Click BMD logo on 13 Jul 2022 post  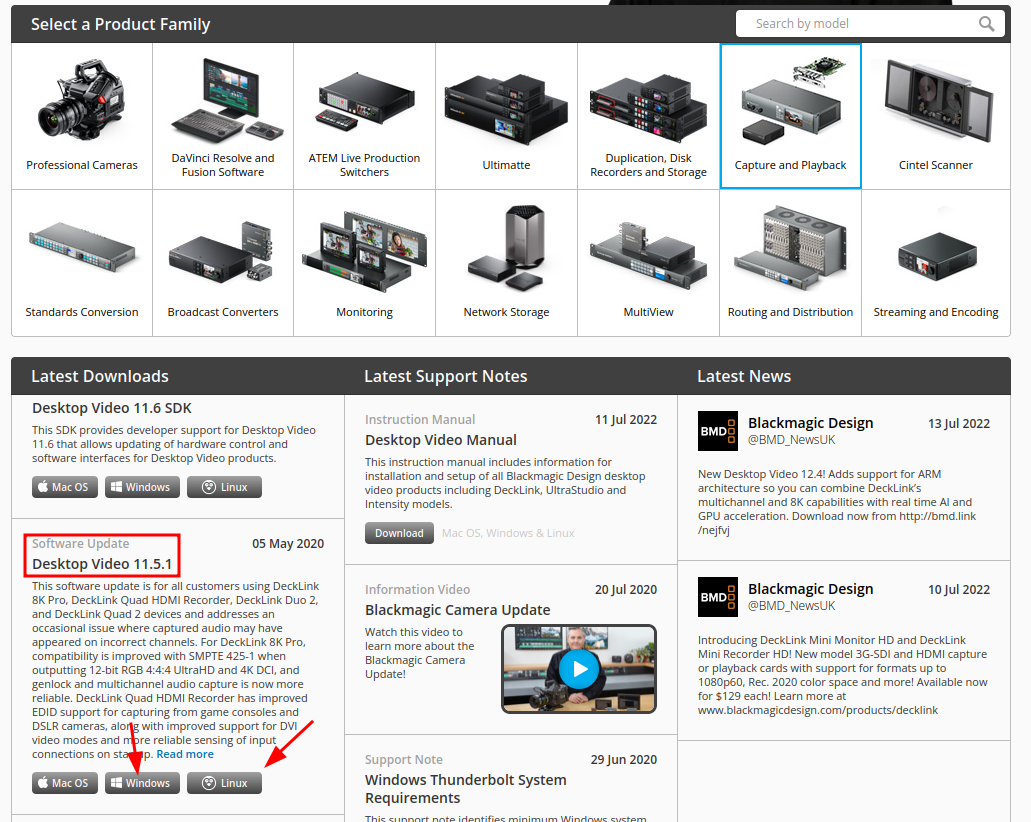[717, 431]
